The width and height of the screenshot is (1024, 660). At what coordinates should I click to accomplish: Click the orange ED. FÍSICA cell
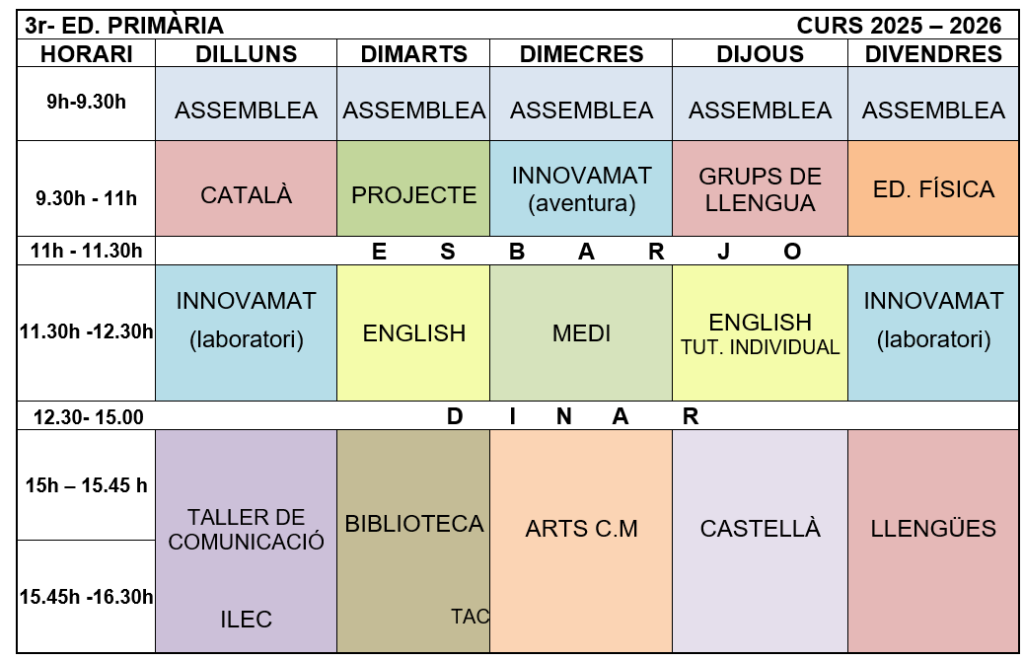click(933, 189)
